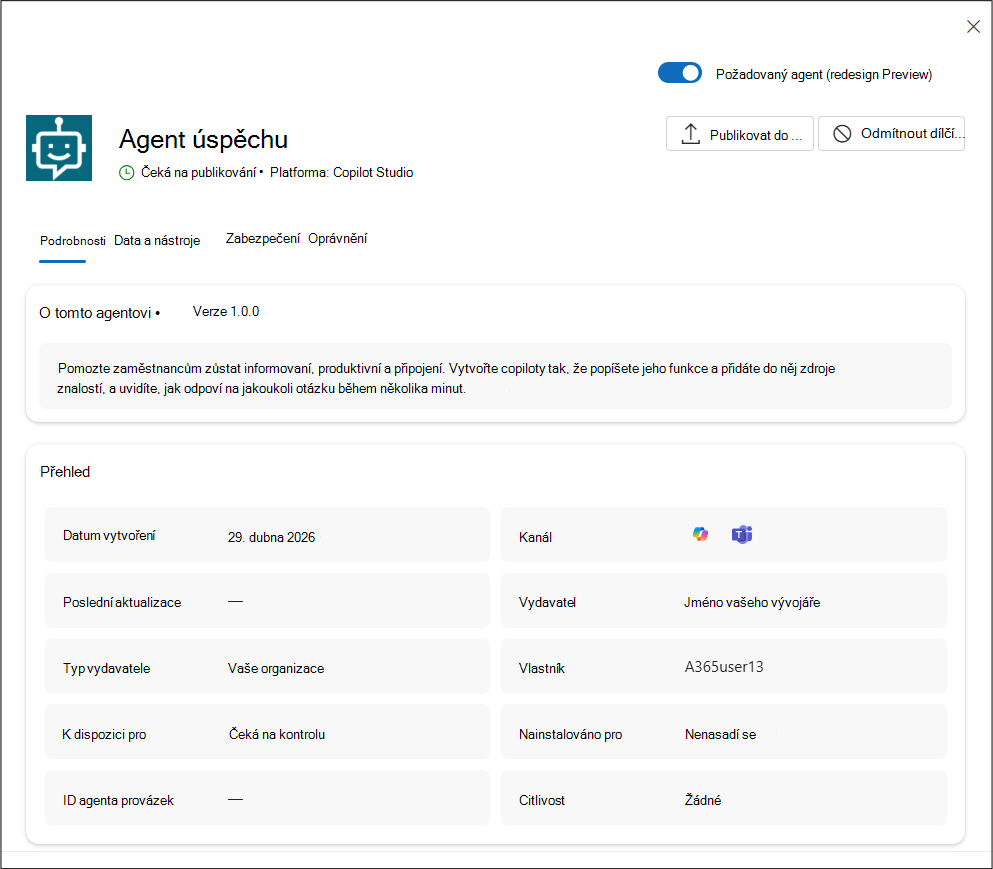The width and height of the screenshot is (993, 869).
Task: Switch to the Oprávnění tab
Action: (338, 239)
